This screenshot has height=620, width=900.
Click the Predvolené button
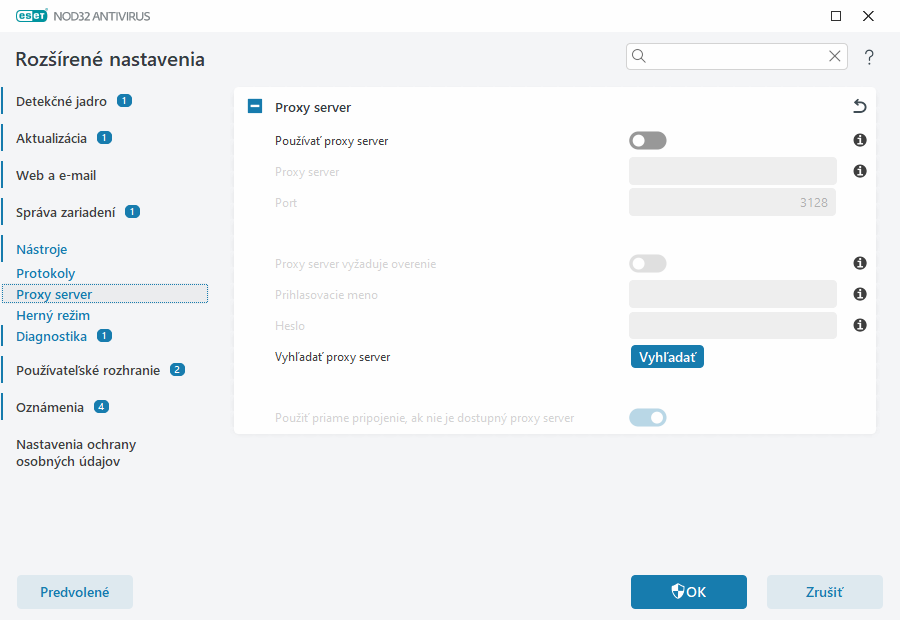(75, 592)
